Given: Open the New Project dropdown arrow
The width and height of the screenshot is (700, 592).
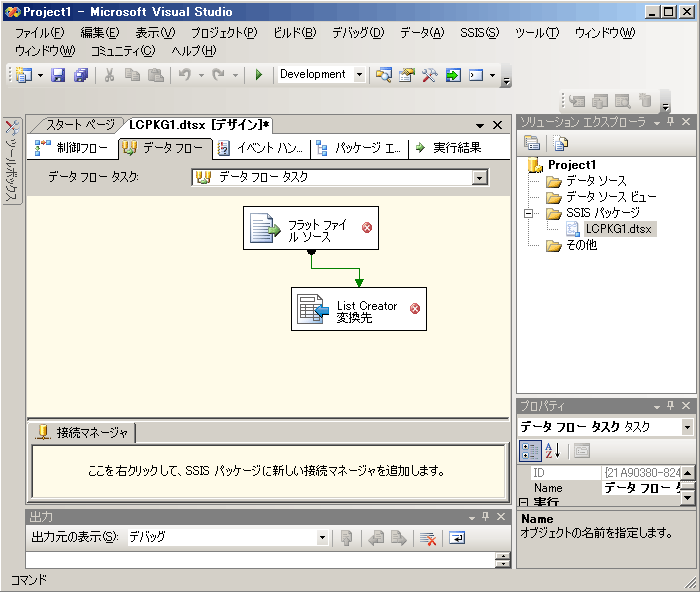Looking at the screenshot, I should coord(40,75).
